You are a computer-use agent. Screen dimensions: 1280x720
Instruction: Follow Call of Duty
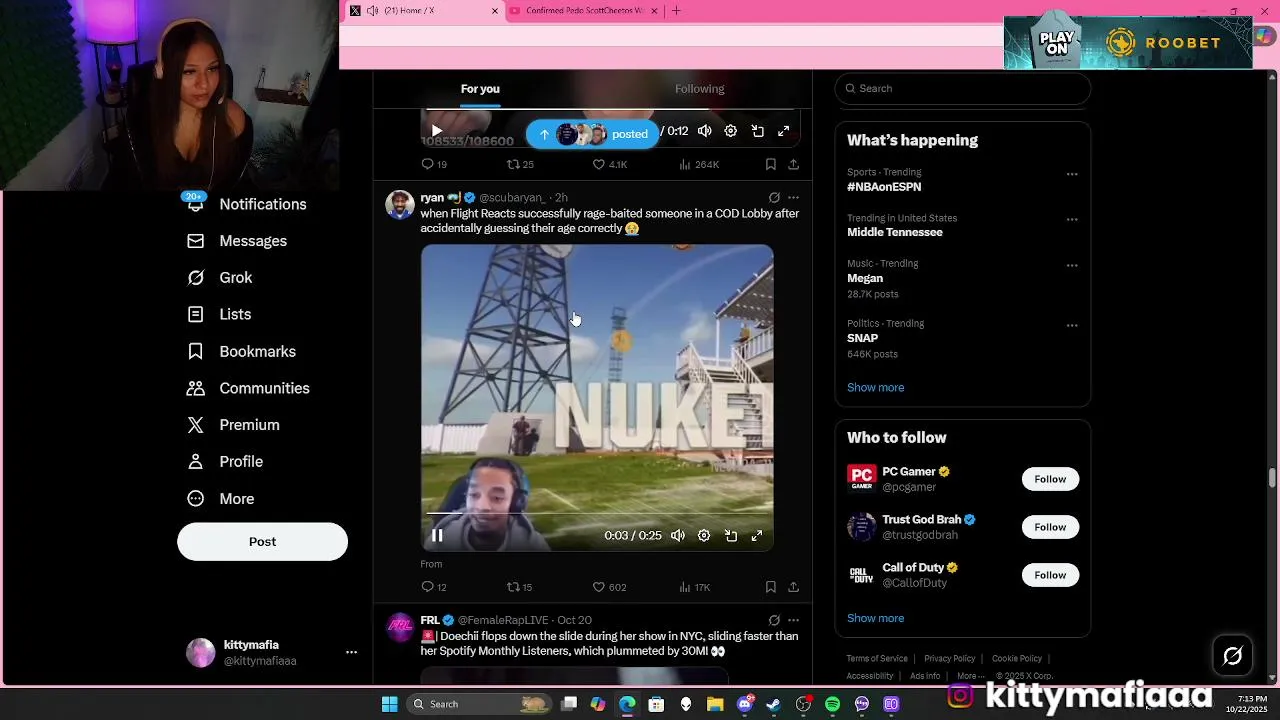[x=1050, y=575]
